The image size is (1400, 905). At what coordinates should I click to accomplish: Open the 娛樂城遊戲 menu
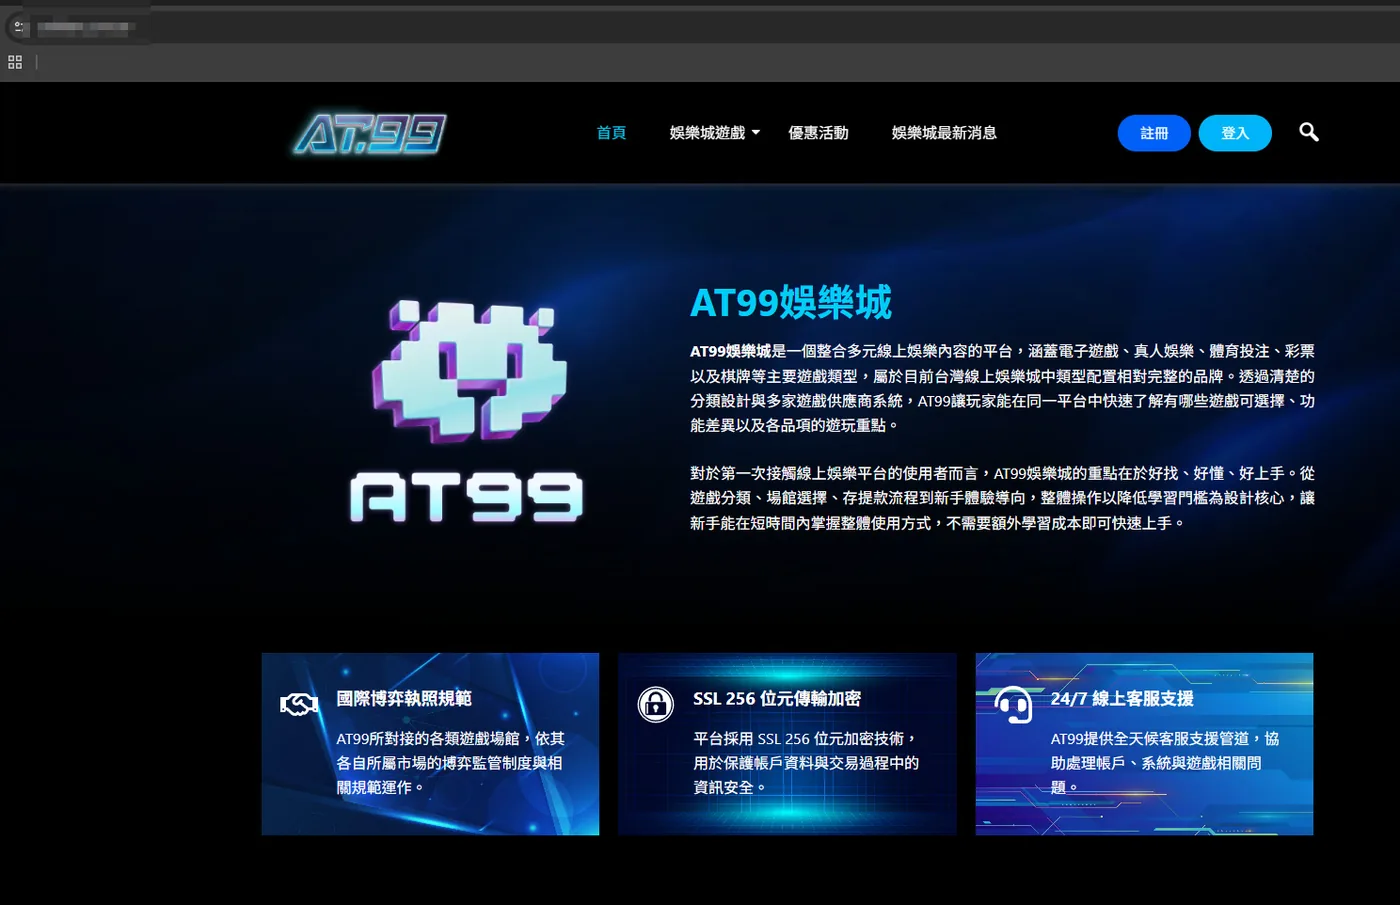point(707,133)
